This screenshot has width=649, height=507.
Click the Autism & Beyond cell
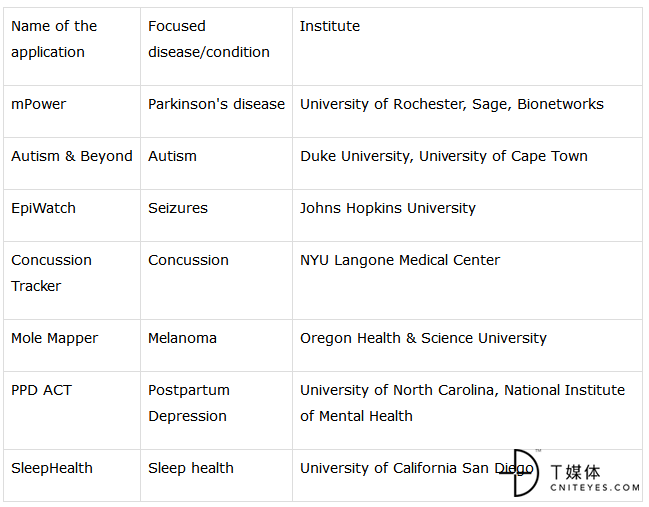pyautogui.click(x=72, y=164)
